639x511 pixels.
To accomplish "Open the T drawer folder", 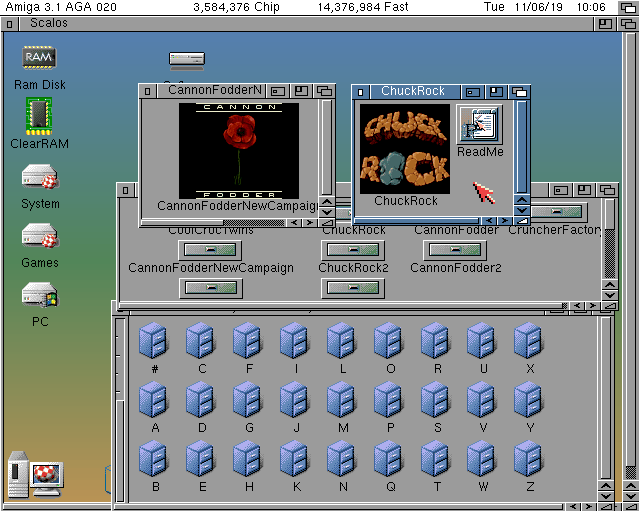I will click(435, 458).
